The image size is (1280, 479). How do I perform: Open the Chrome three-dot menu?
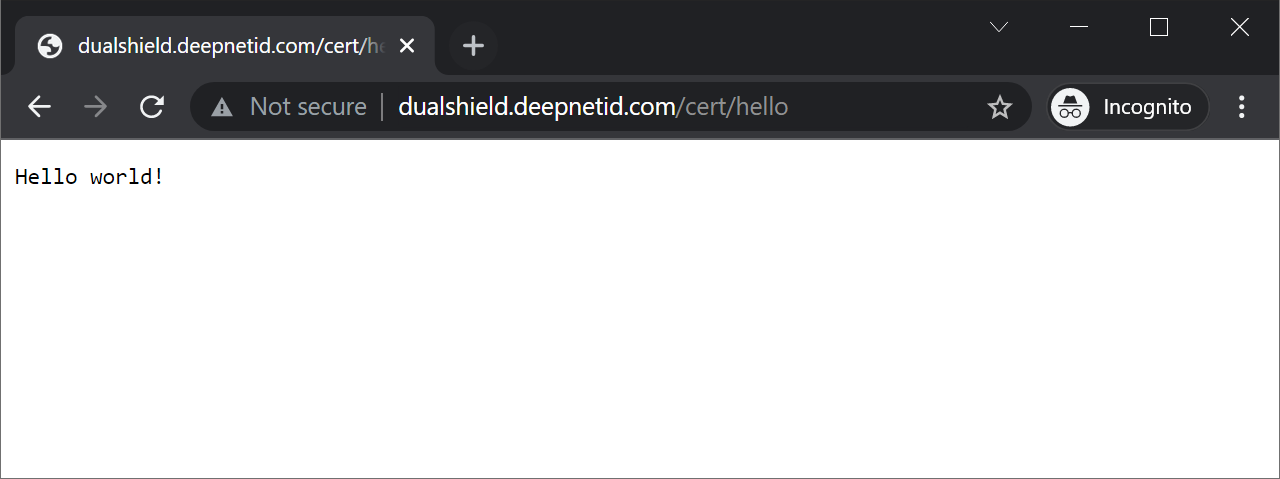coord(1242,107)
